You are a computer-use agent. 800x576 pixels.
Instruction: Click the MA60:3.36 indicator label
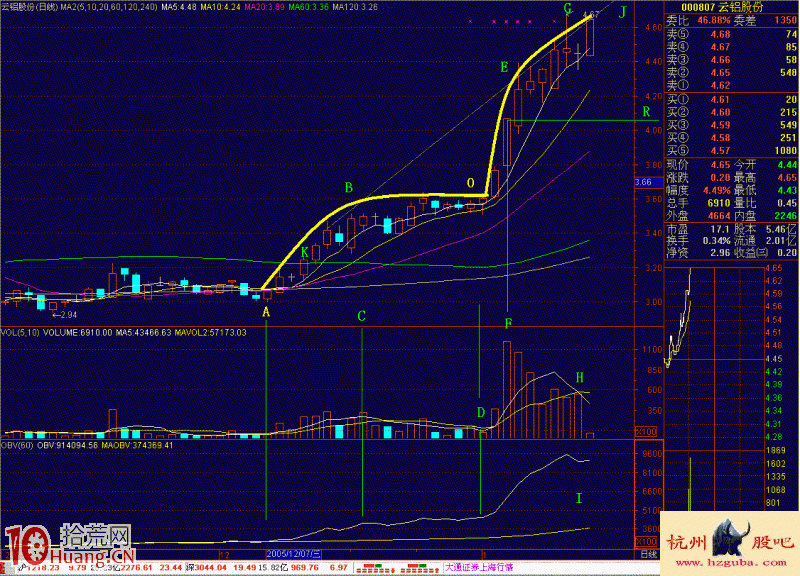point(308,7)
